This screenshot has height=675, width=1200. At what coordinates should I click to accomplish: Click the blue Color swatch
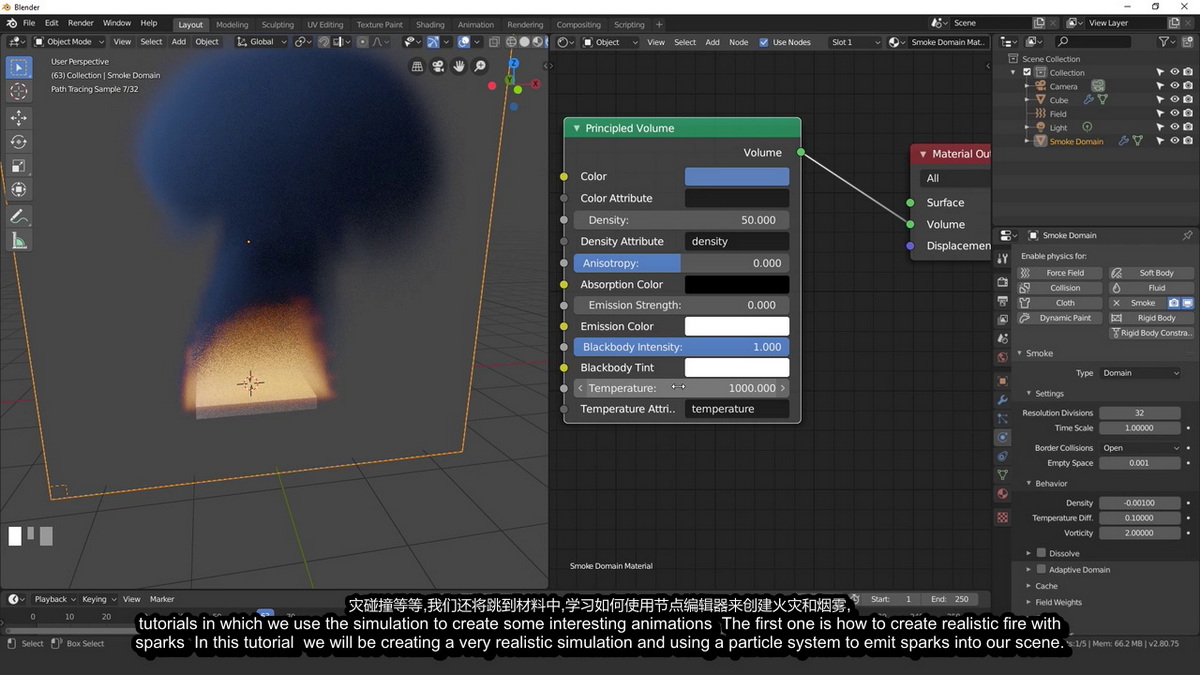click(x=737, y=176)
